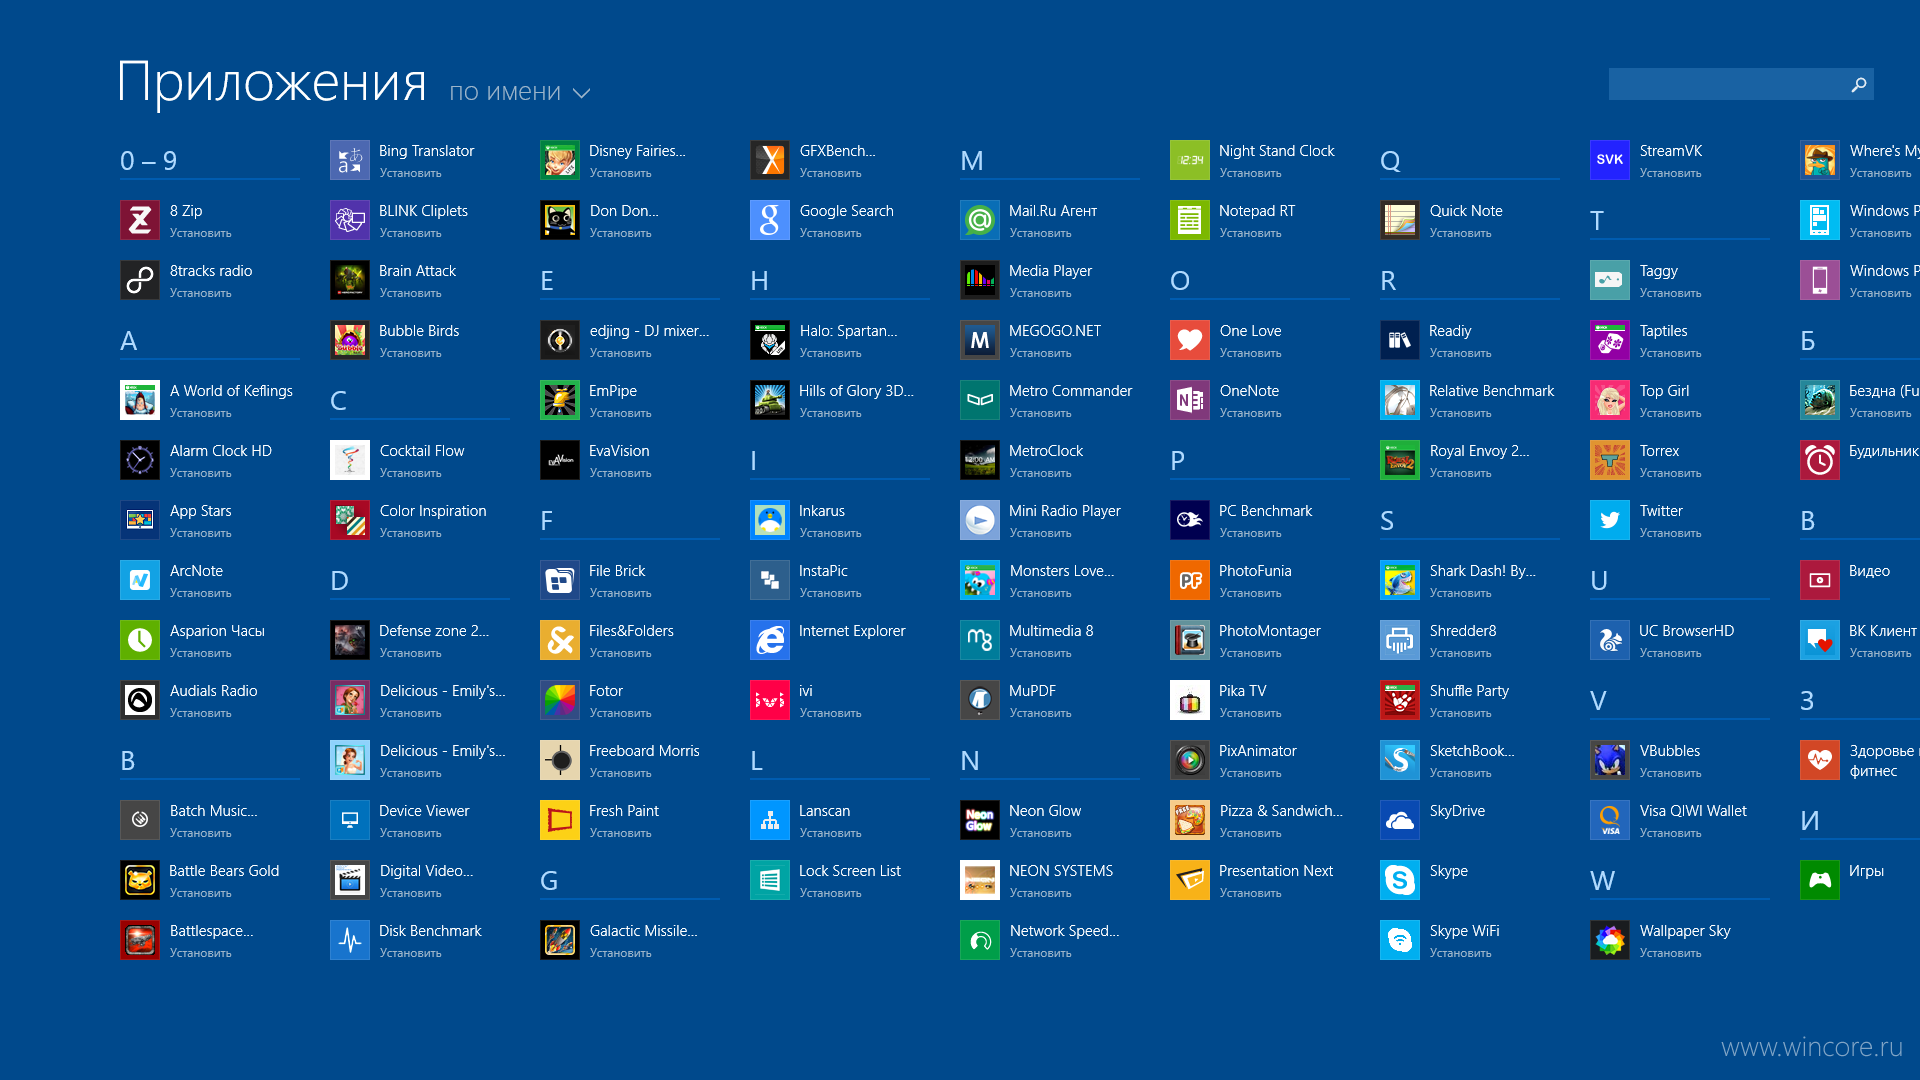Click the 8tracks radio icon
This screenshot has width=1920, height=1080.
pos(140,280)
